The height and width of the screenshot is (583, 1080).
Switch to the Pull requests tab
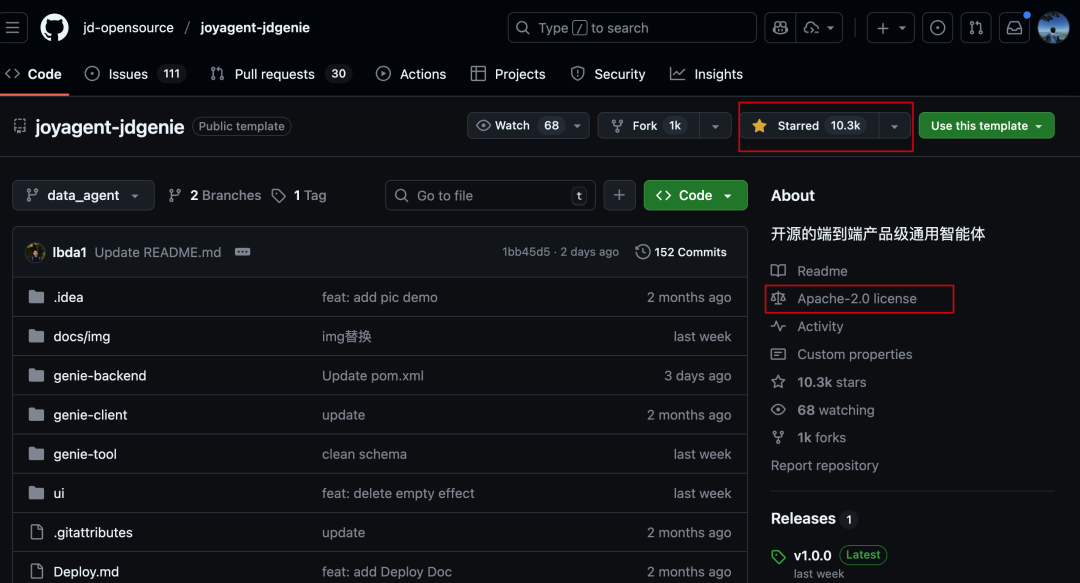280,74
